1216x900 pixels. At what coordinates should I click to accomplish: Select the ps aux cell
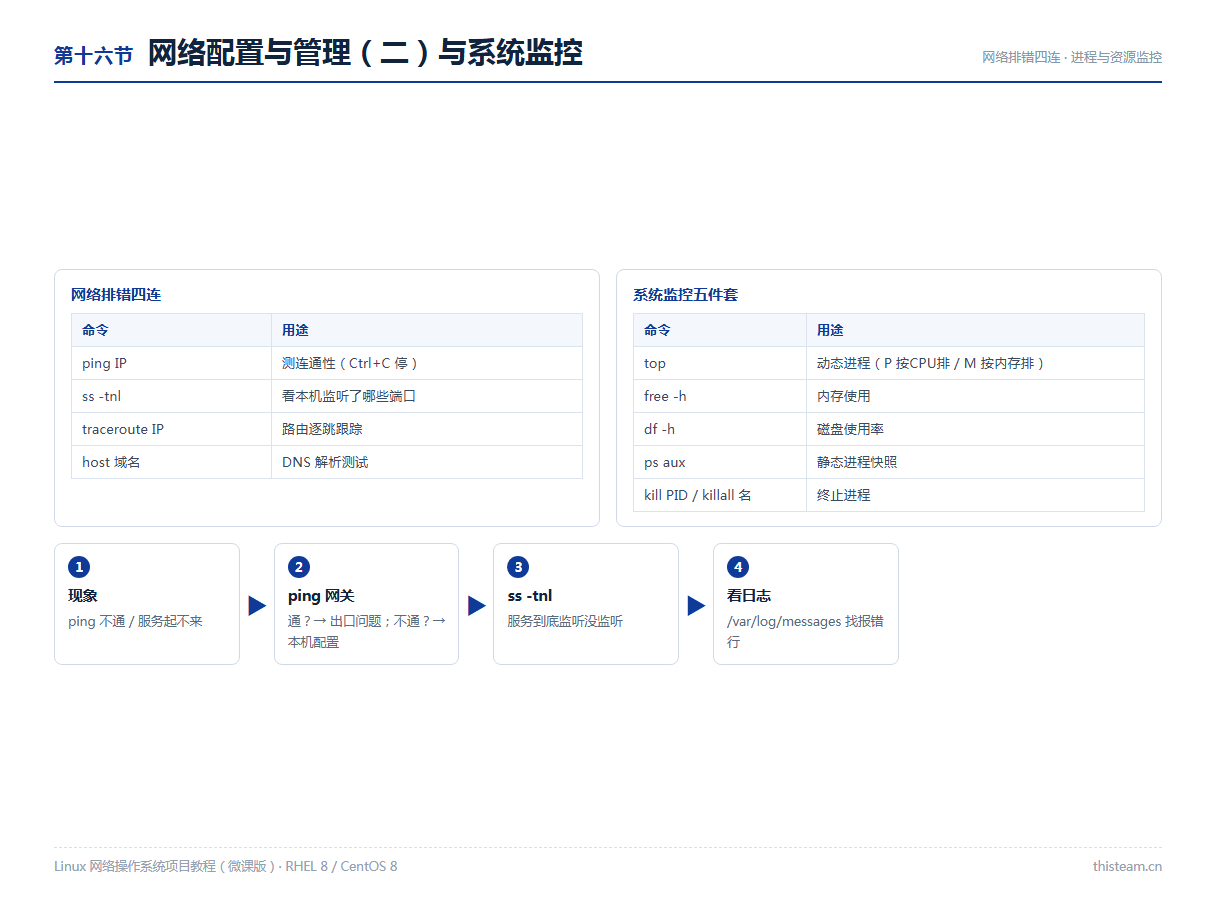click(720, 462)
